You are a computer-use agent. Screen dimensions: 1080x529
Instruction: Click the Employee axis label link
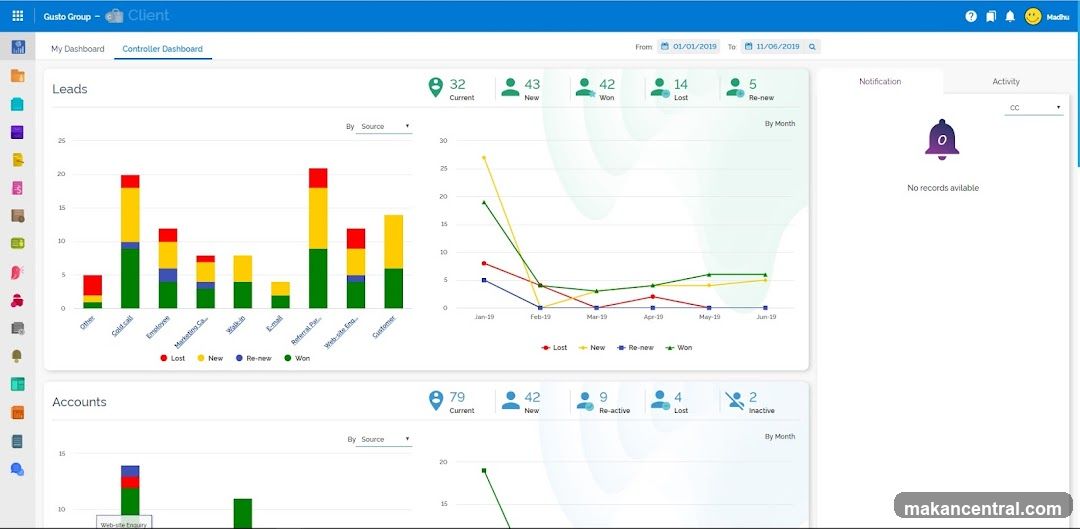pyautogui.click(x=158, y=326)
